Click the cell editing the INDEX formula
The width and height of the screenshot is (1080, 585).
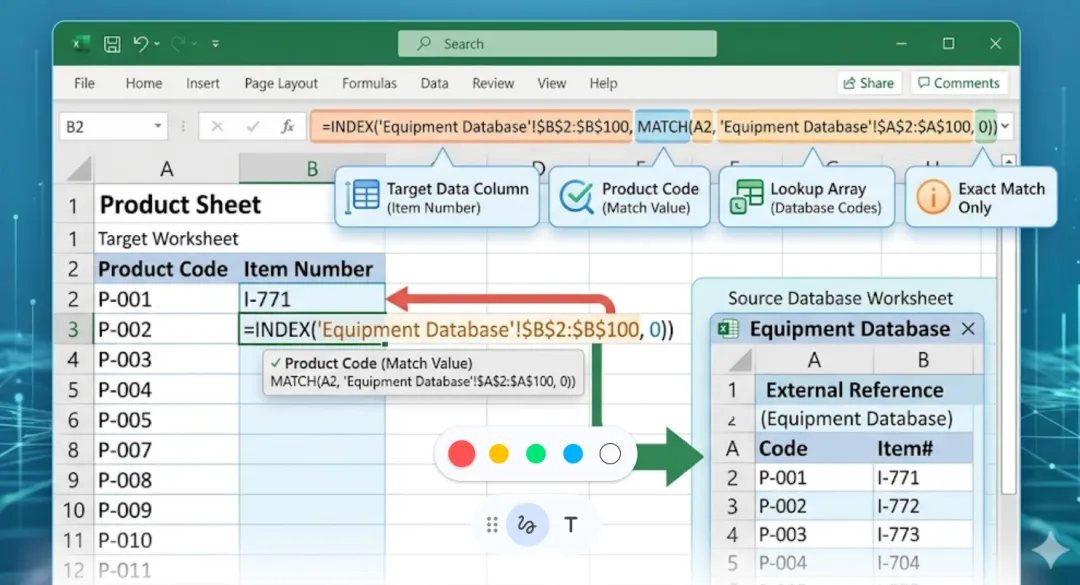pyautogui.click(x=312, y=329)
